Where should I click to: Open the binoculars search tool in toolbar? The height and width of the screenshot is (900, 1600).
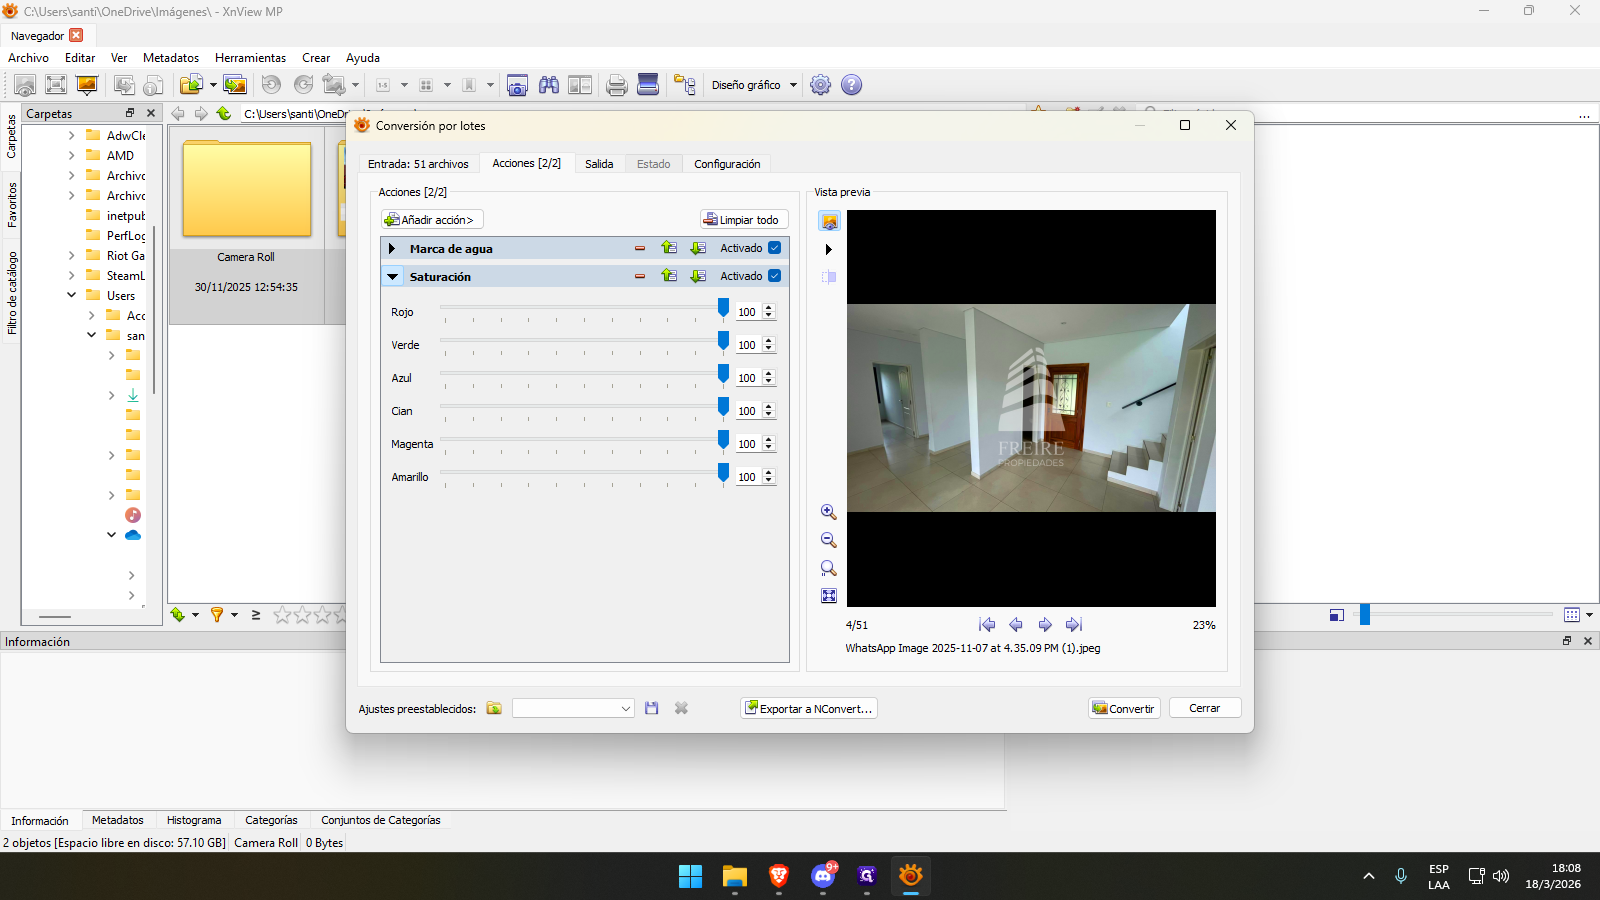tap(549, 85)
